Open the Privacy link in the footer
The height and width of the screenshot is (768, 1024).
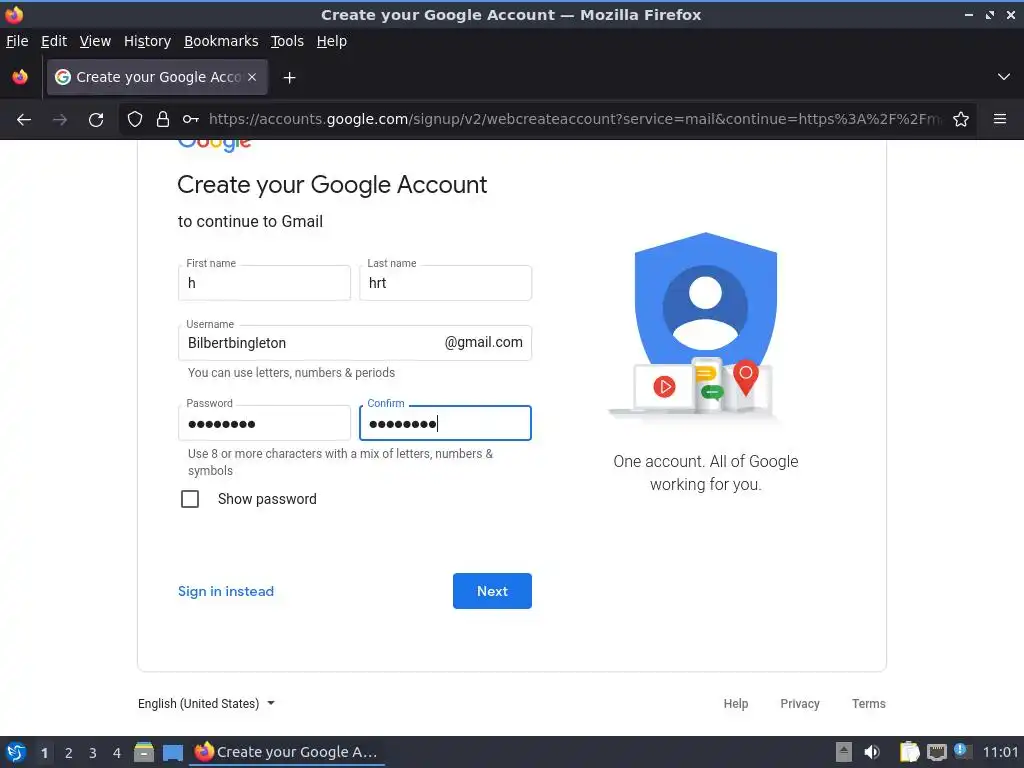pos(800,703)
